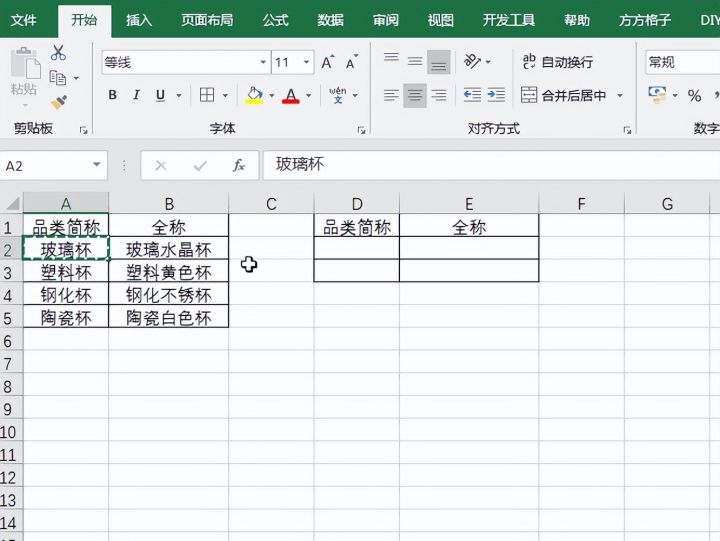Open alignment settings dialog launcher
720x541 pixels.
coord(627,130)
